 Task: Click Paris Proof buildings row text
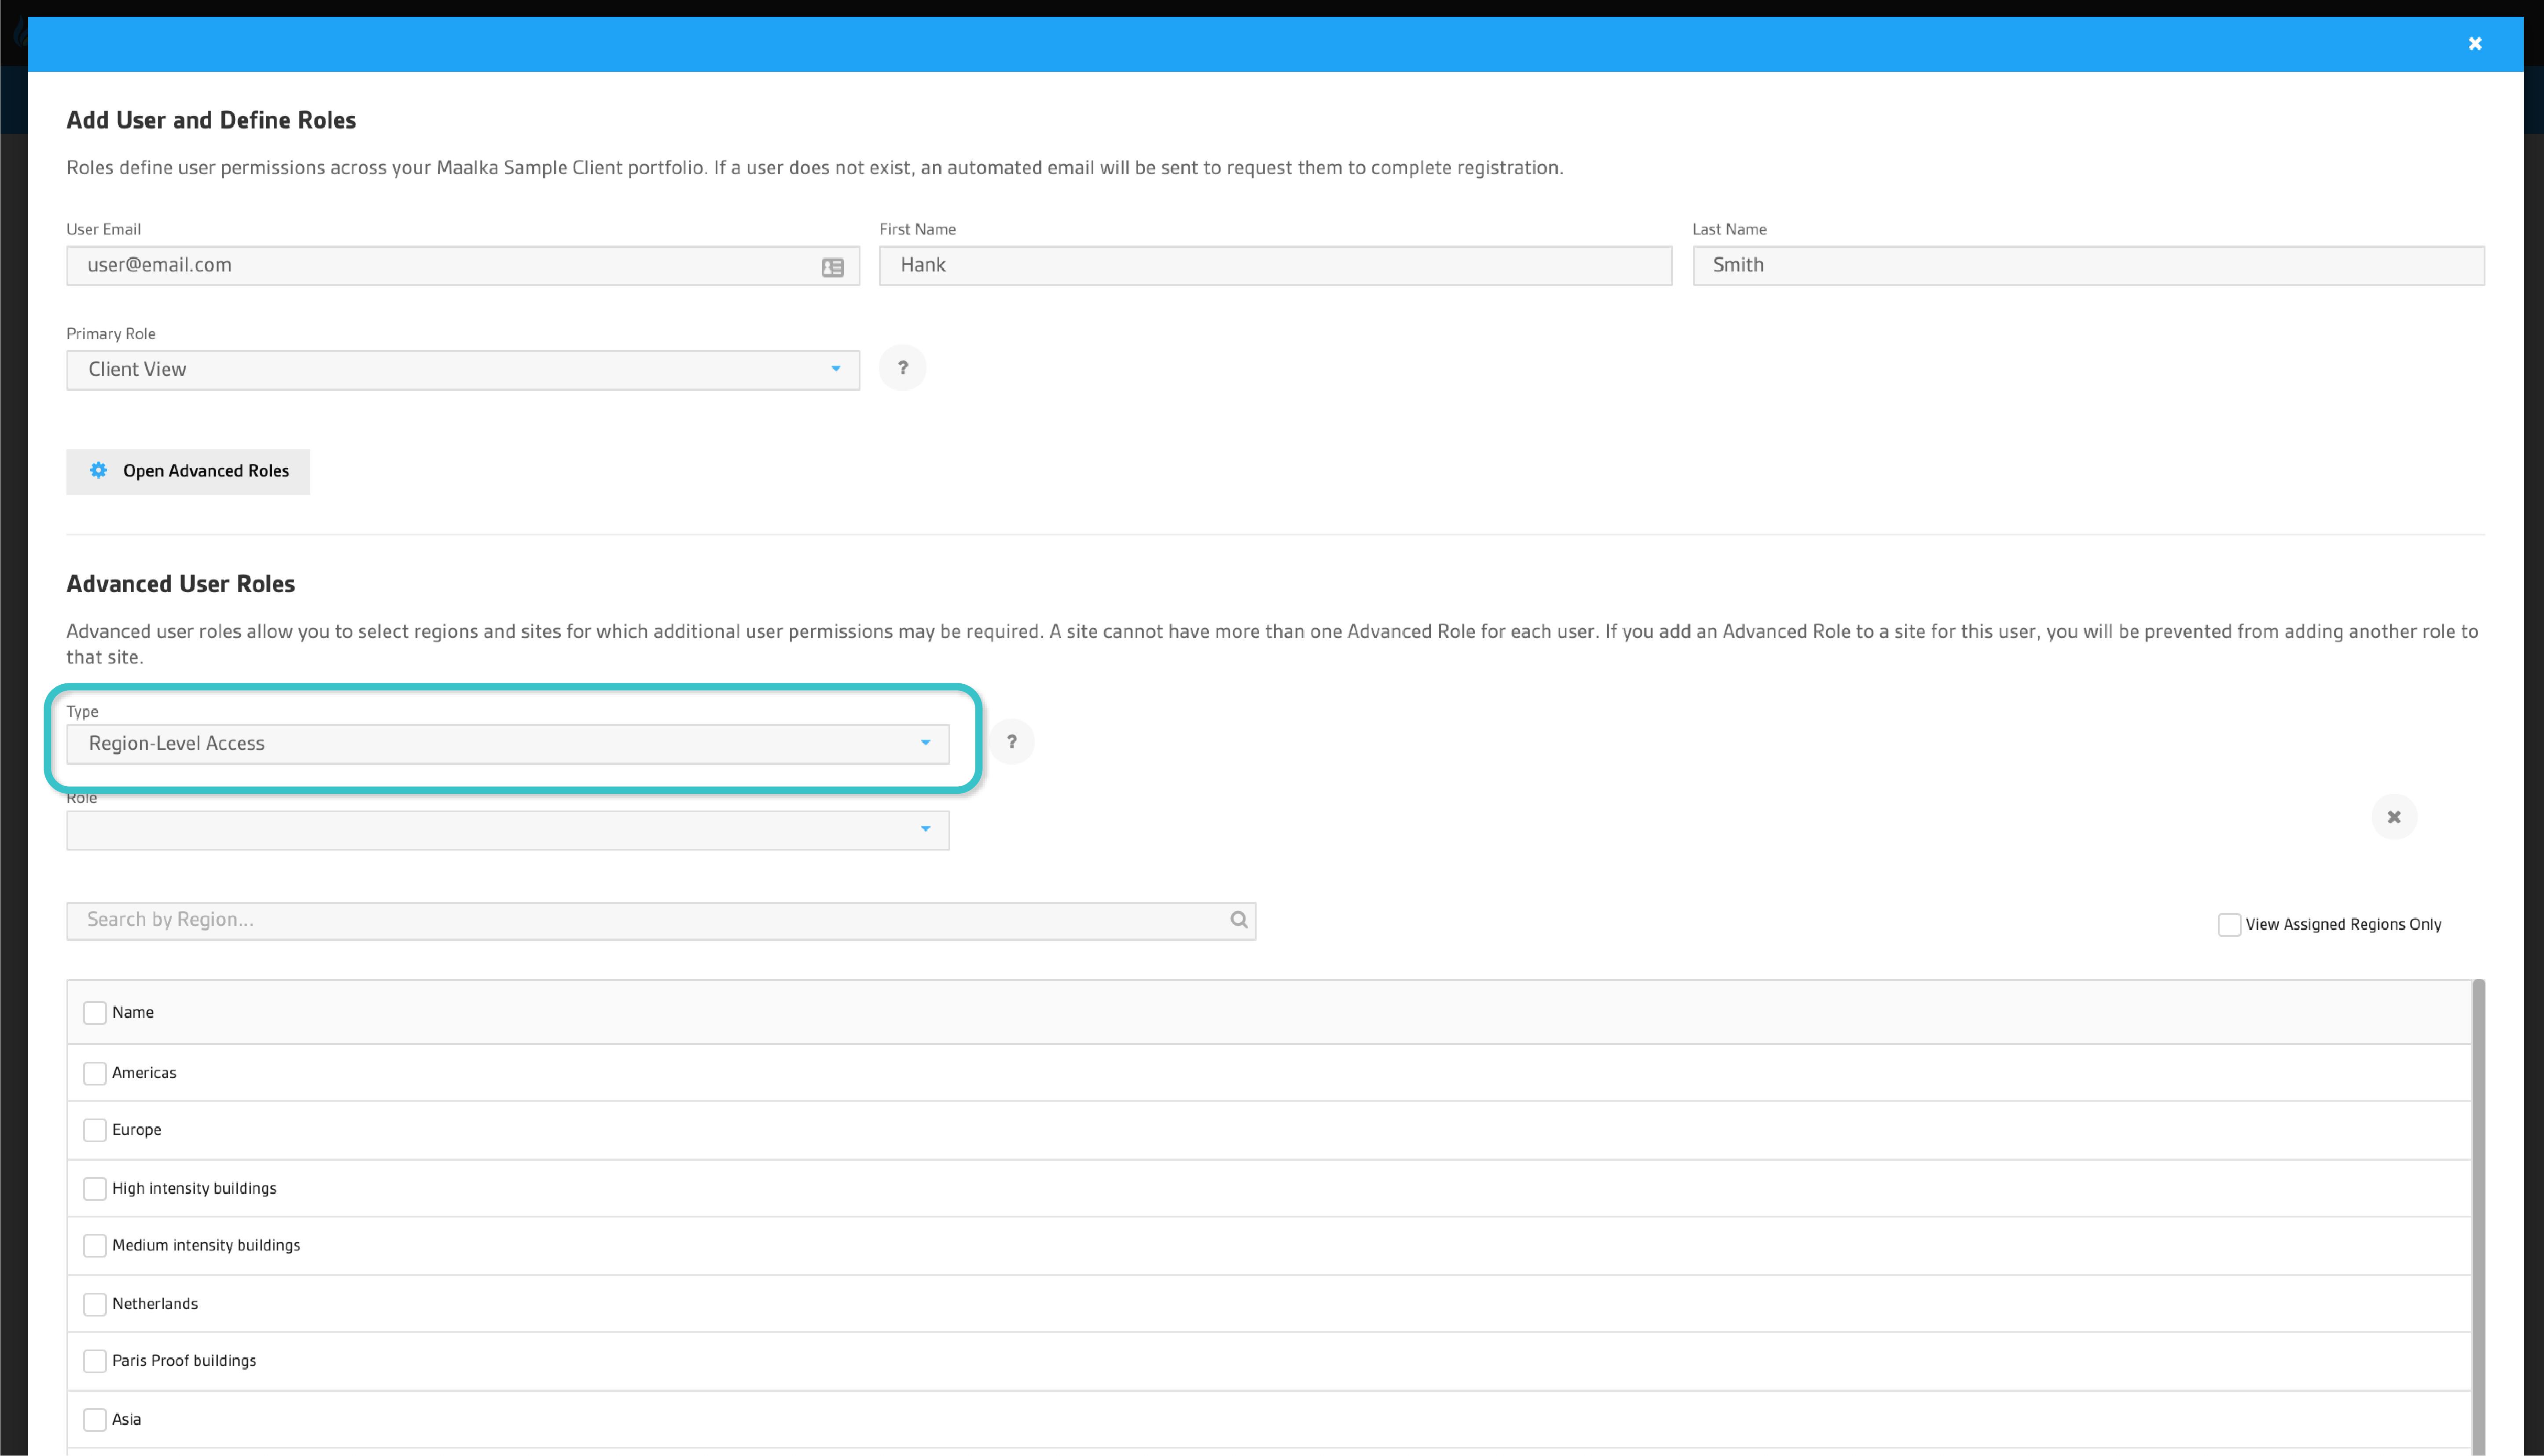point(184,1361)
